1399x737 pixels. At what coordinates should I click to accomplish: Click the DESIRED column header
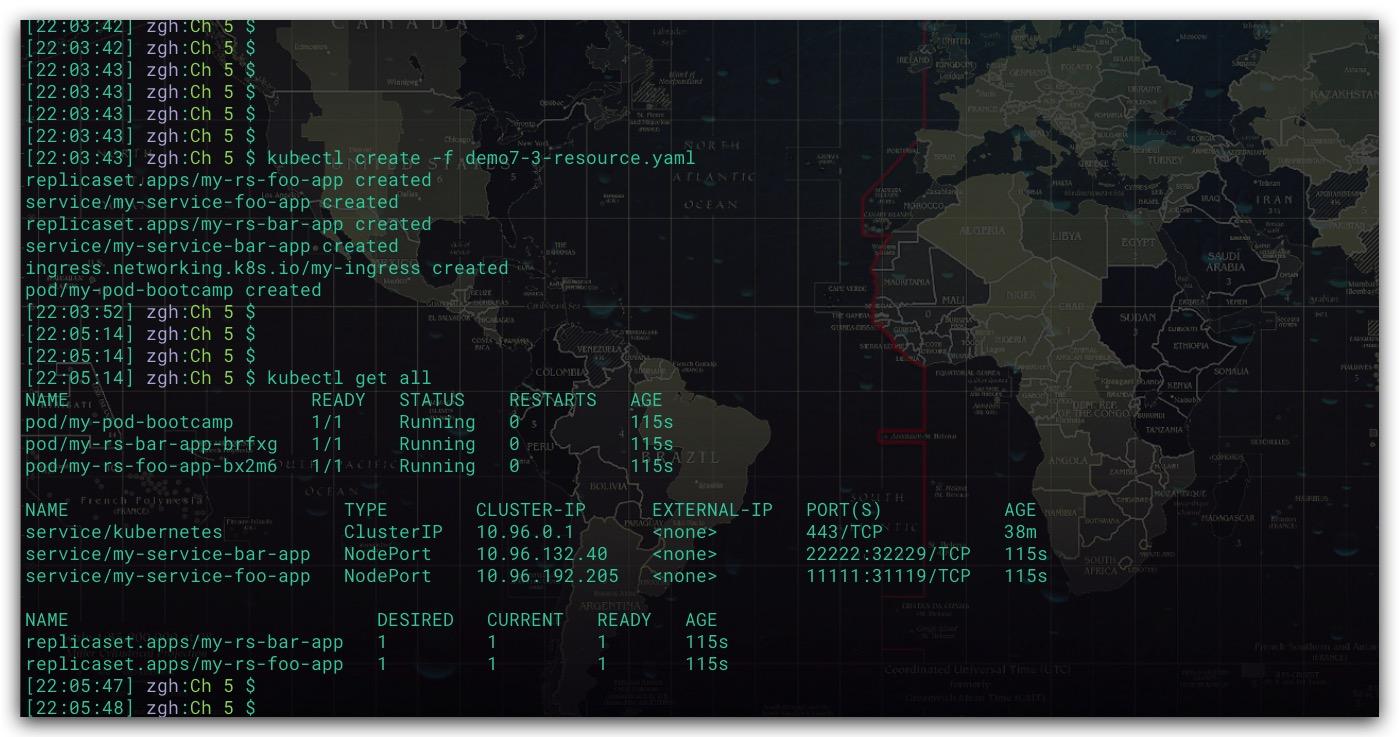(415, 620)
